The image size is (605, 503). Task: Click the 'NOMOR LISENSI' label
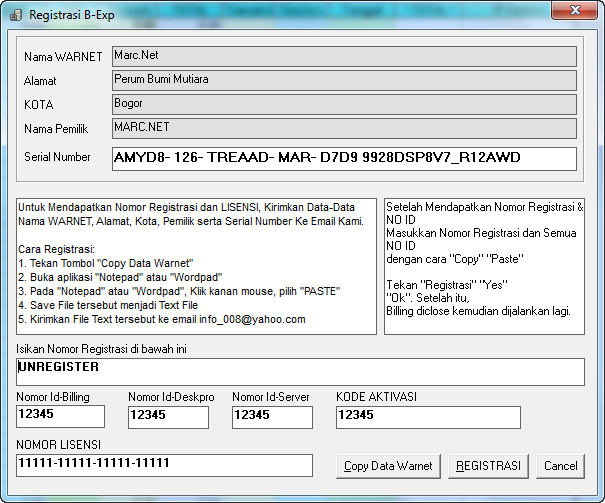point(58,445)
